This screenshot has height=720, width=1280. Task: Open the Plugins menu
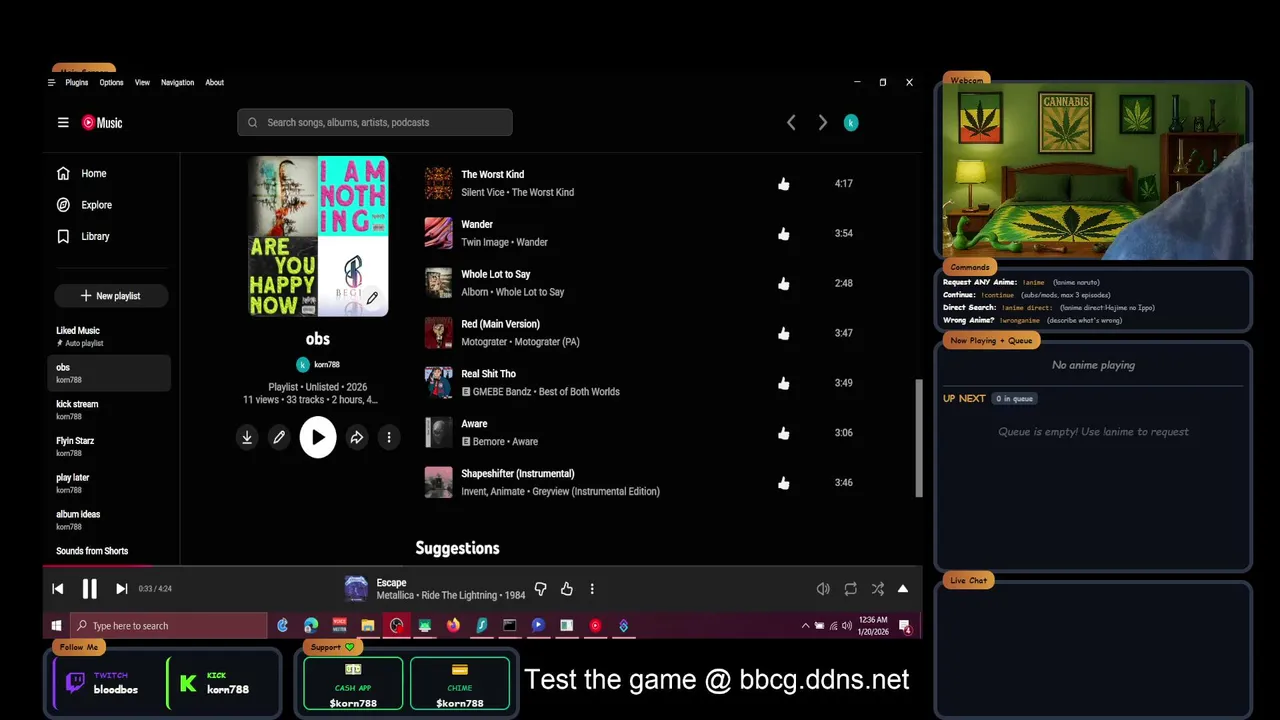tap(77, 83)
